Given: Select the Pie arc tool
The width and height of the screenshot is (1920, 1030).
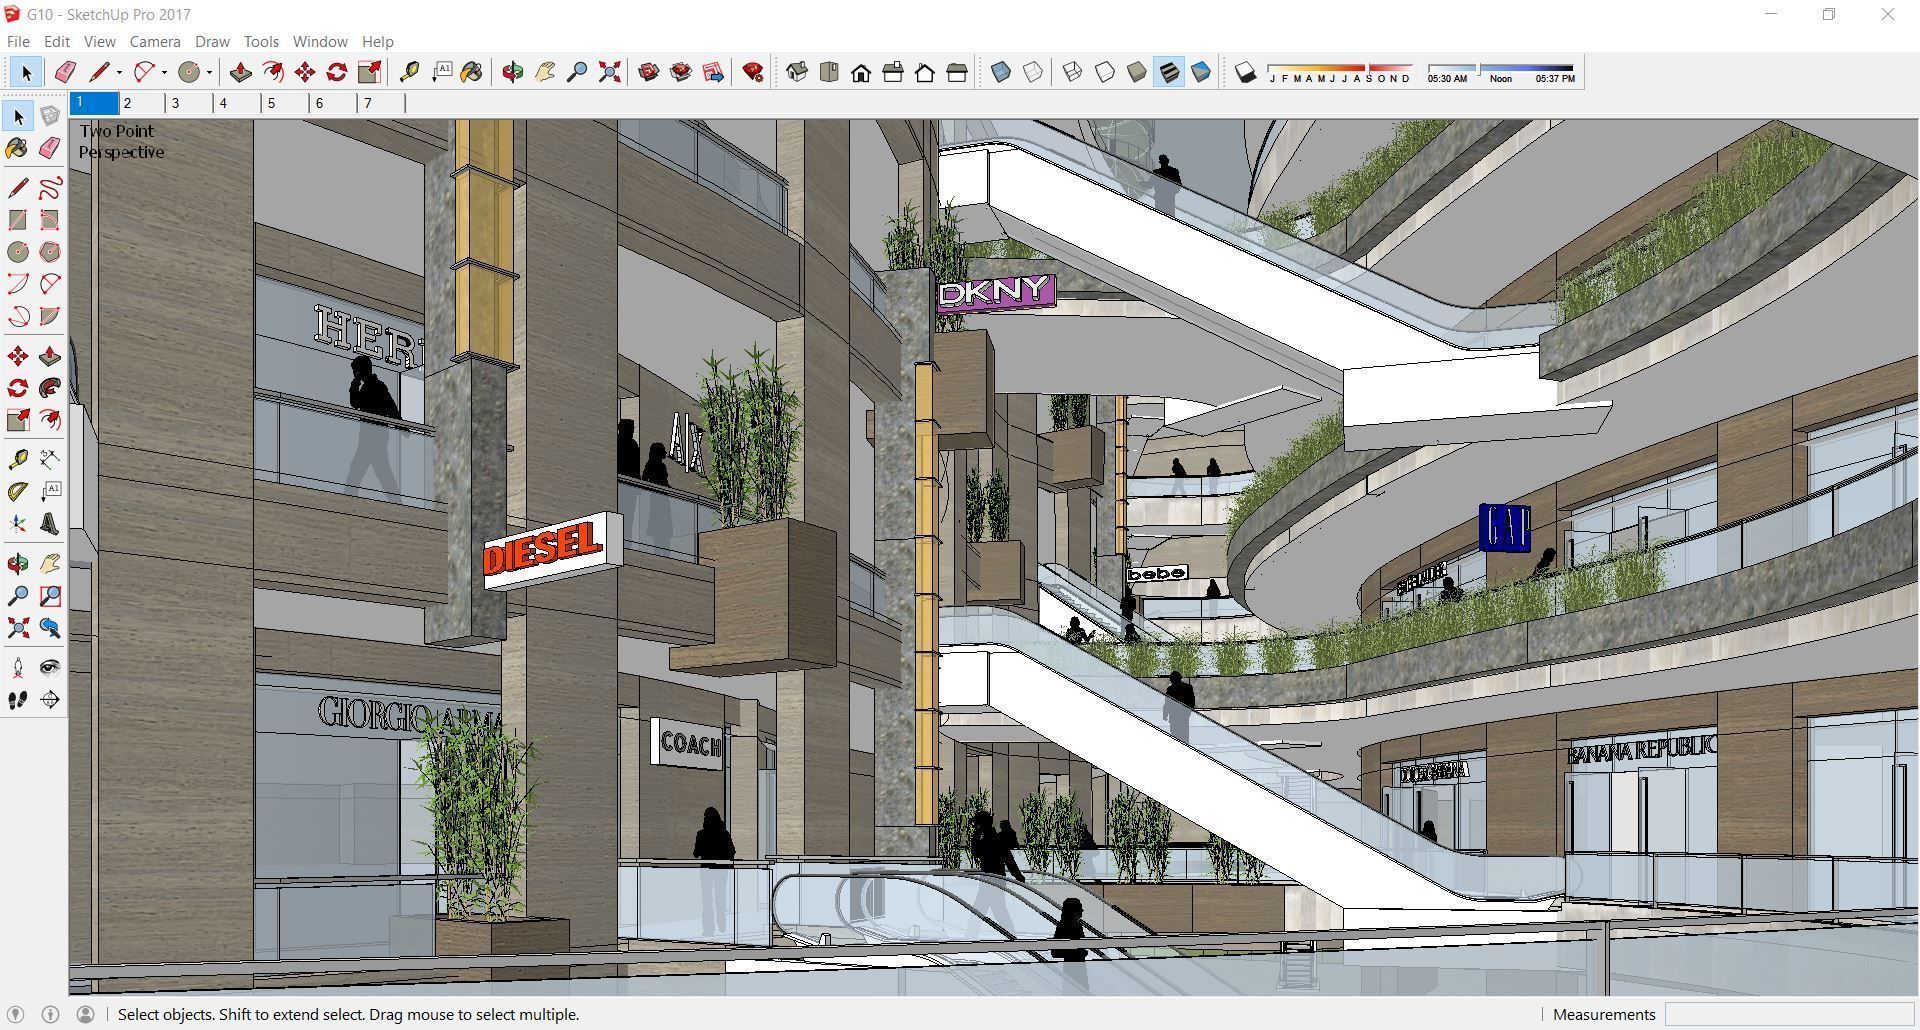Looking at the screenshot, I should coord(50,316).
